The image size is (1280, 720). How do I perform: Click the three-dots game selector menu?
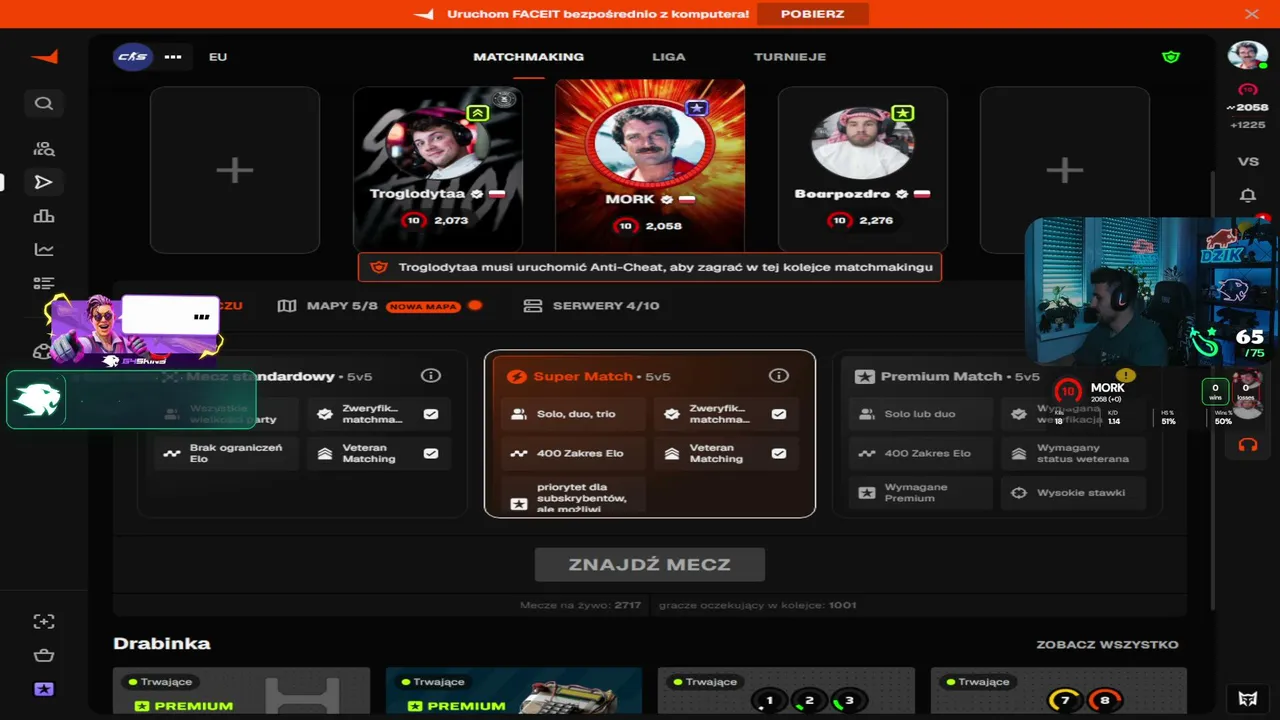tap(173, 57)
